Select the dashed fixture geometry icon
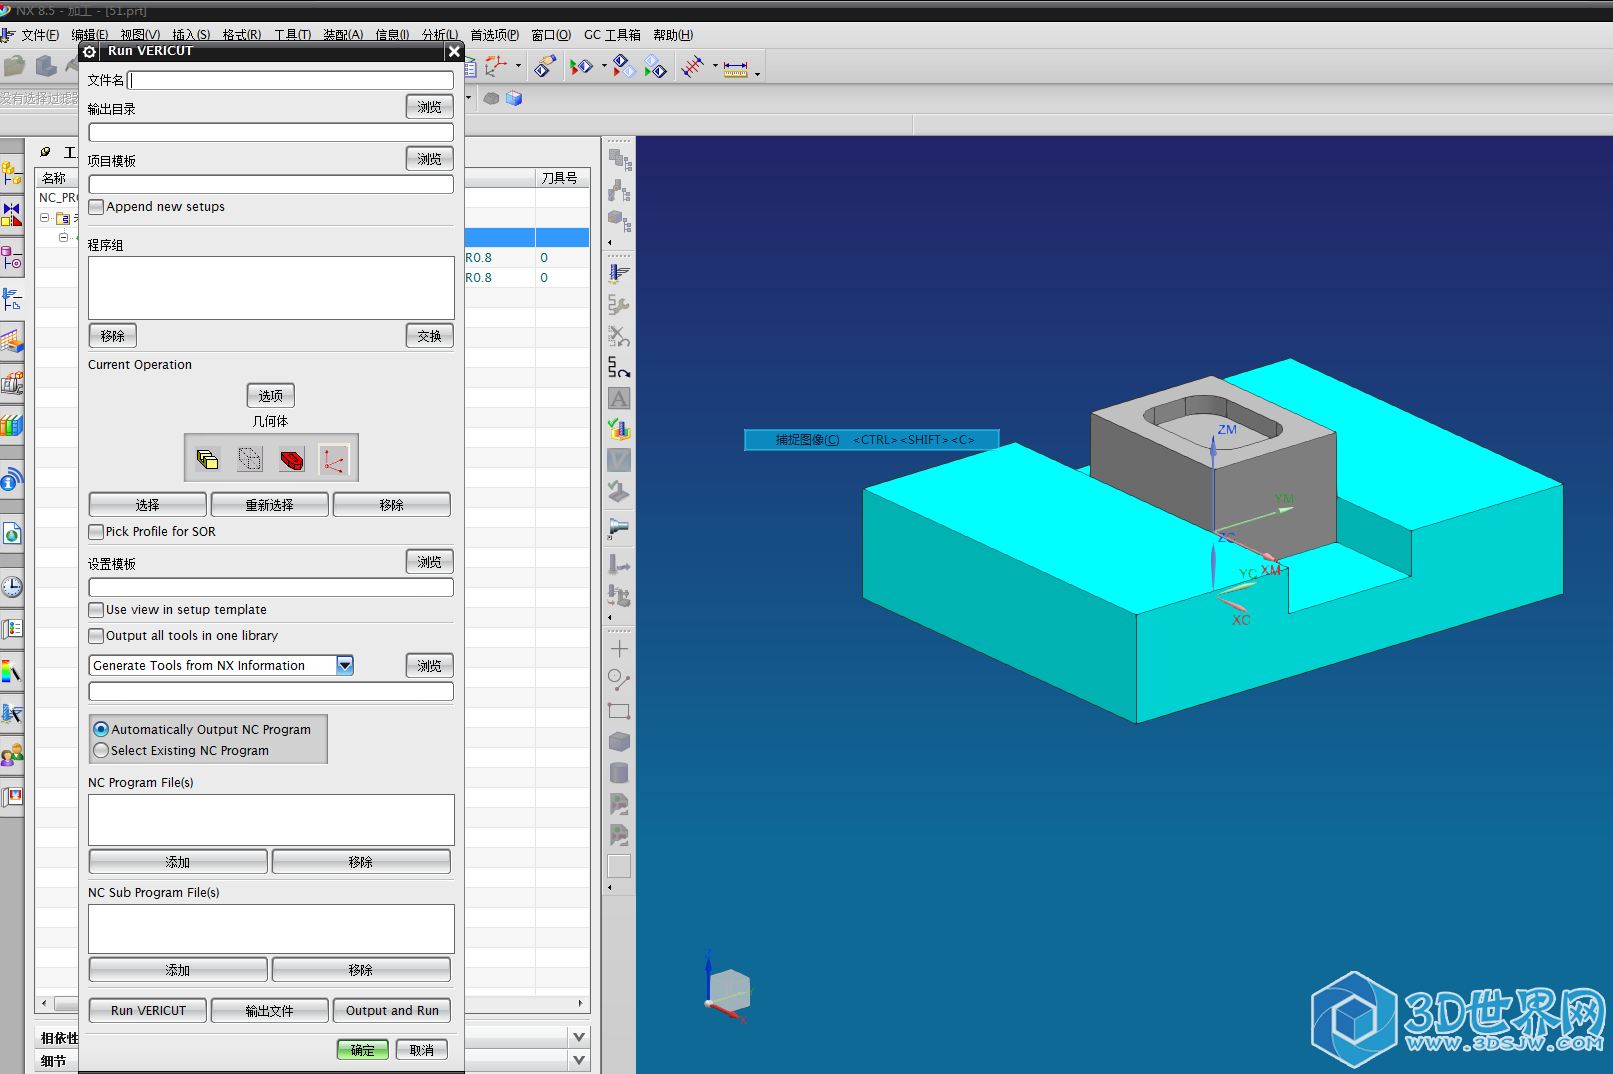 click(250, 460)
